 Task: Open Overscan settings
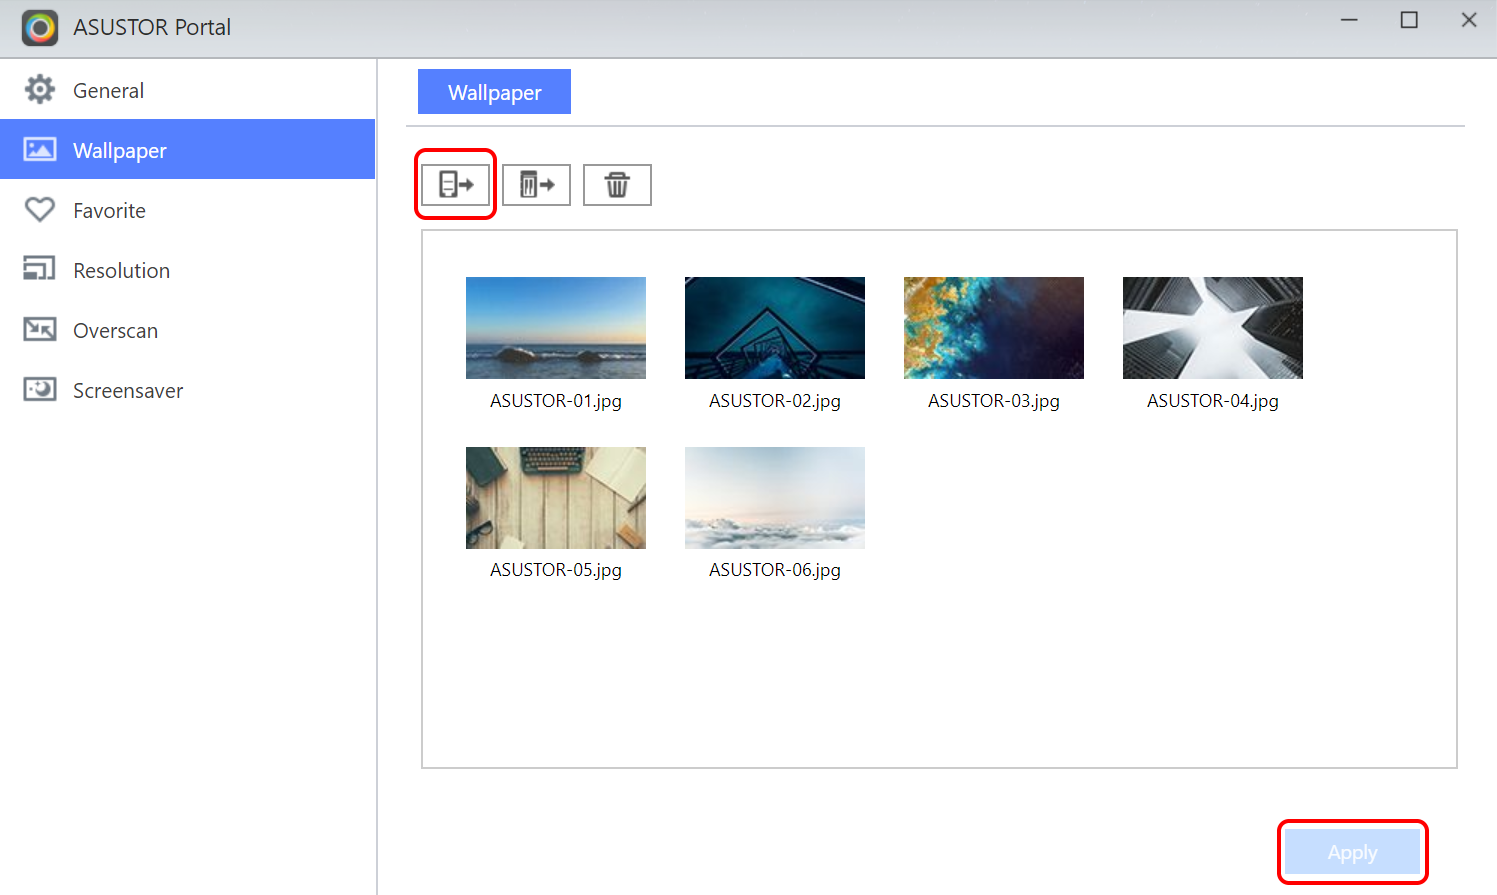tap(188, 330)
